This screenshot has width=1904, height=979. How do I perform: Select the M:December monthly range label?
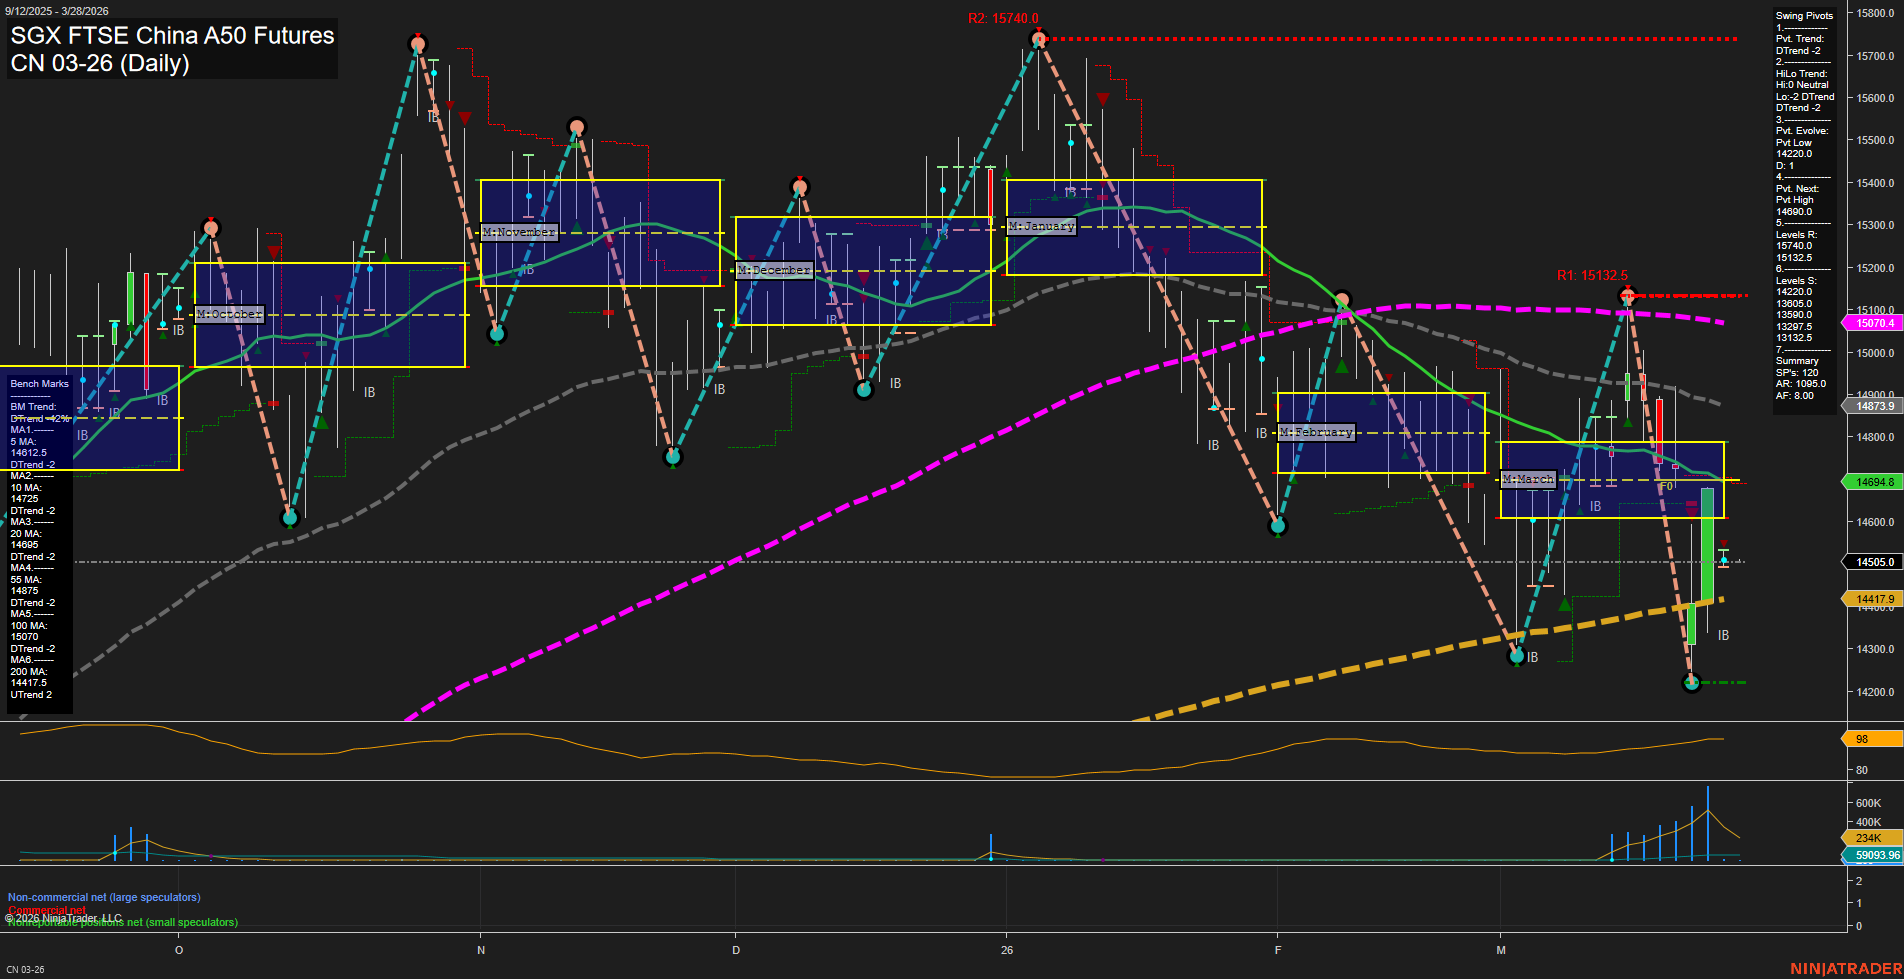[x=773, y=270]
